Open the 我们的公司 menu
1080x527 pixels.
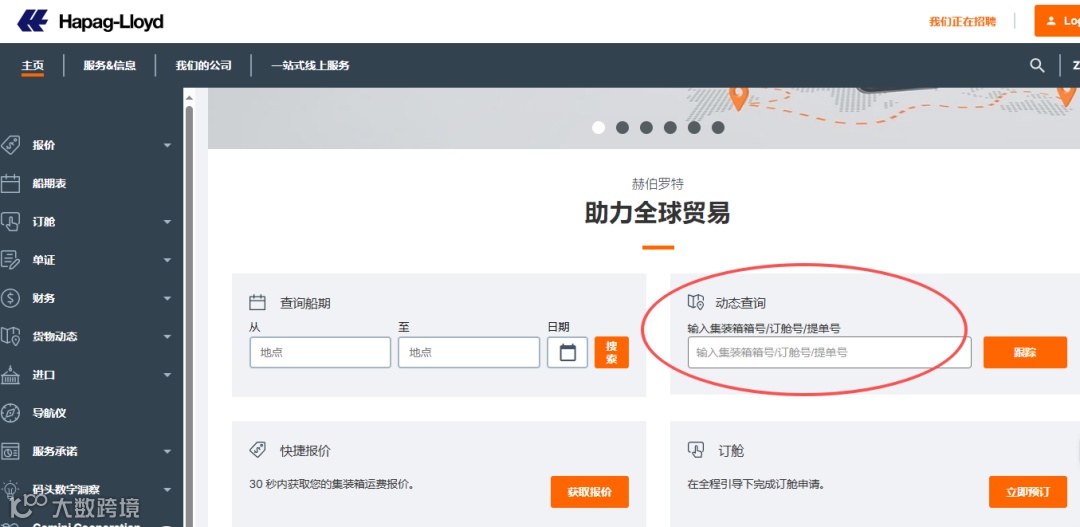click(203, 65)
